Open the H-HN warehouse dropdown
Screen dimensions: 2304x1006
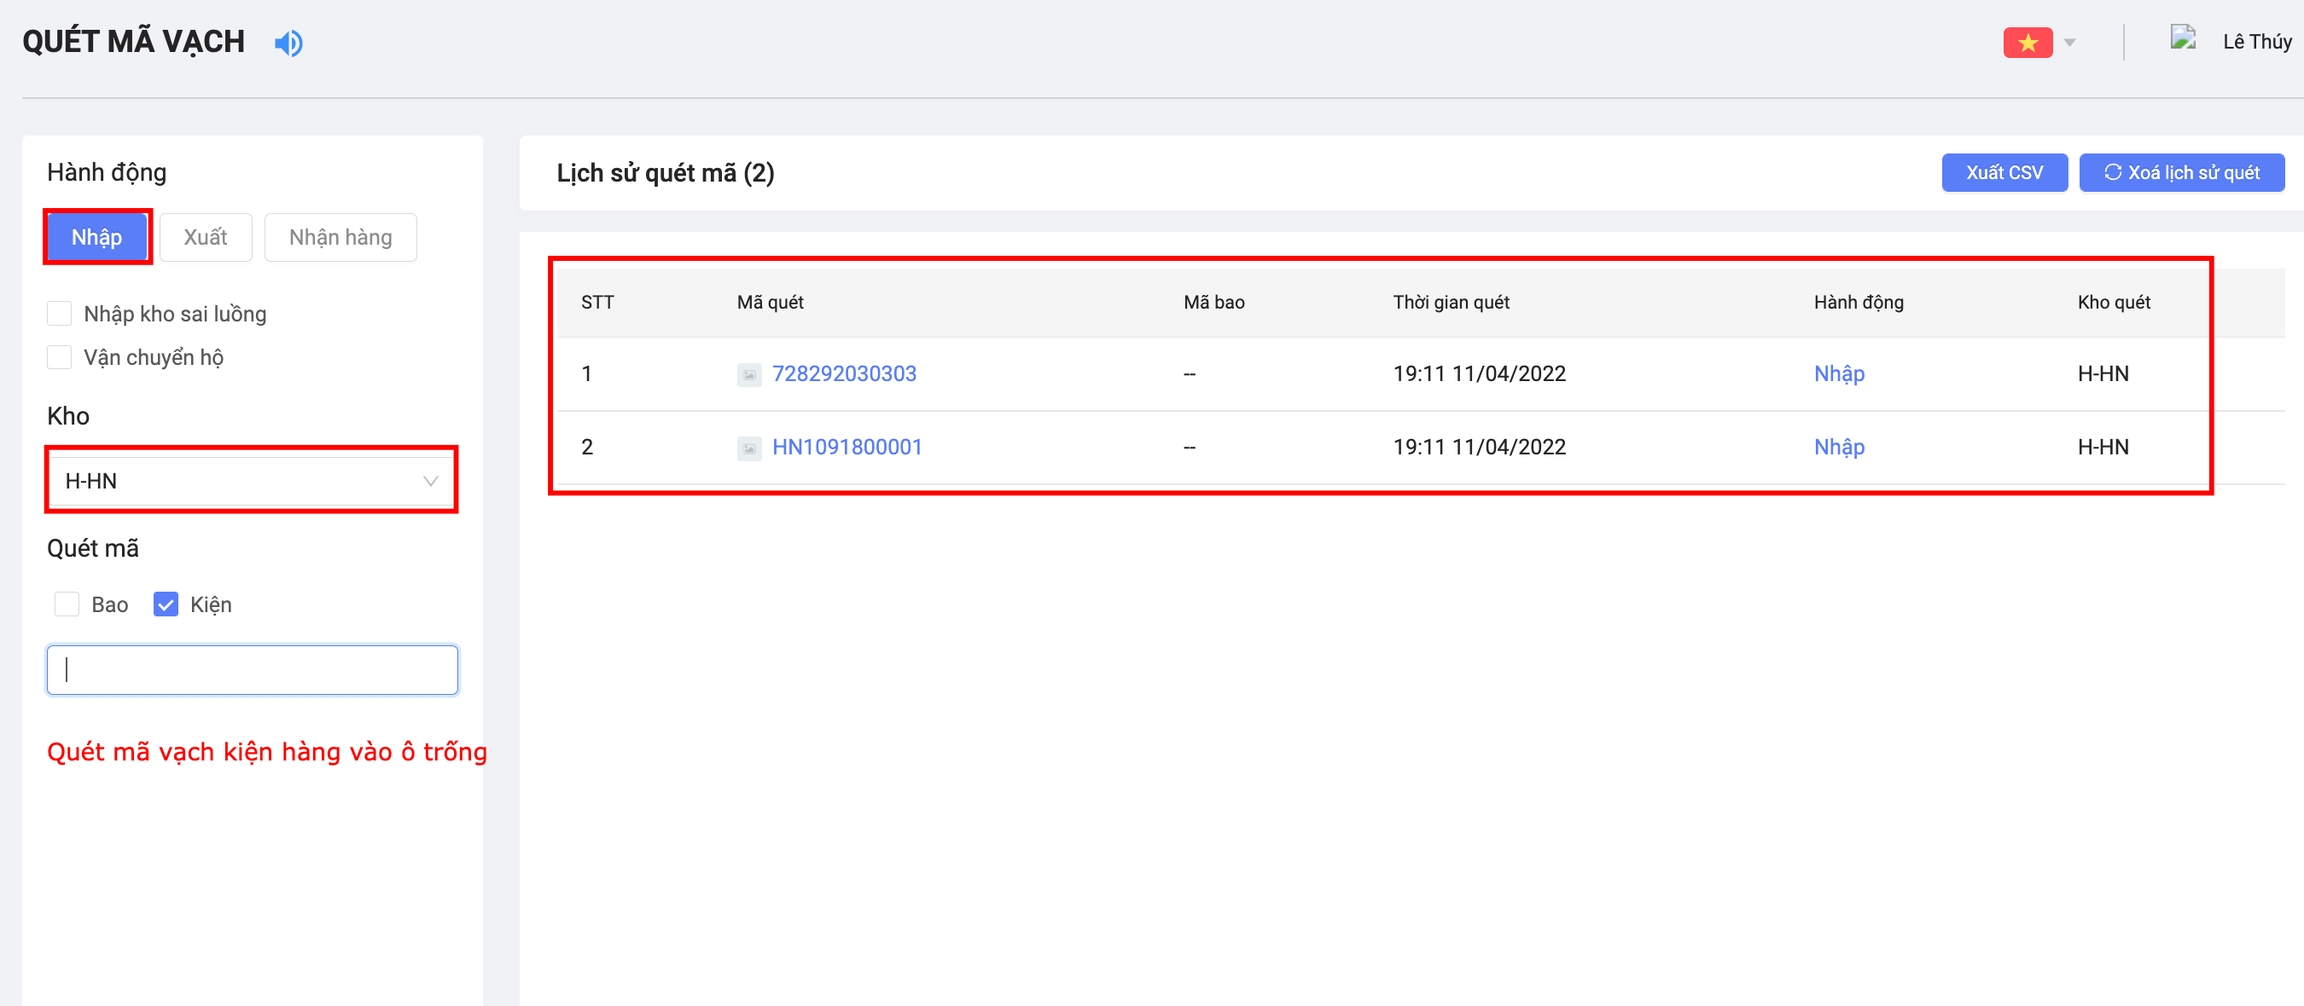click(251, 481)
